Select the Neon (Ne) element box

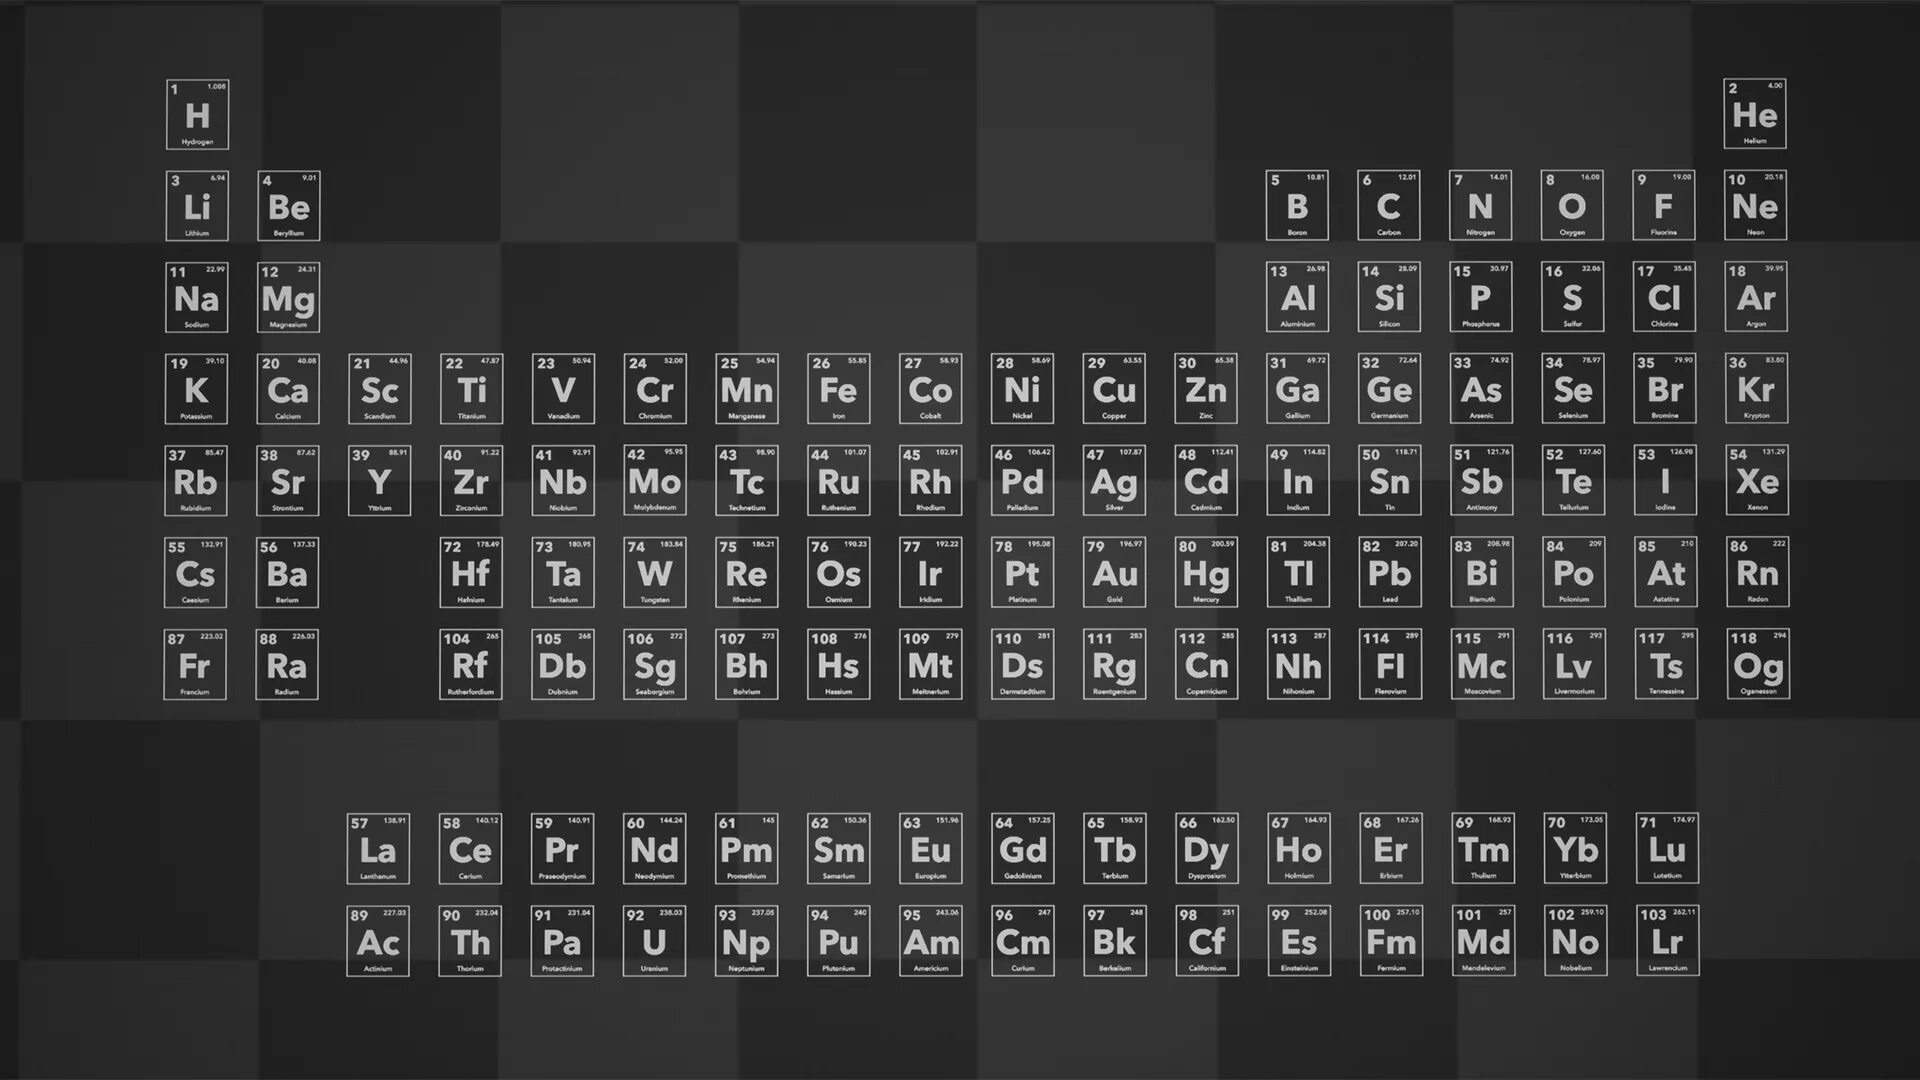(x=1755, y=206)
